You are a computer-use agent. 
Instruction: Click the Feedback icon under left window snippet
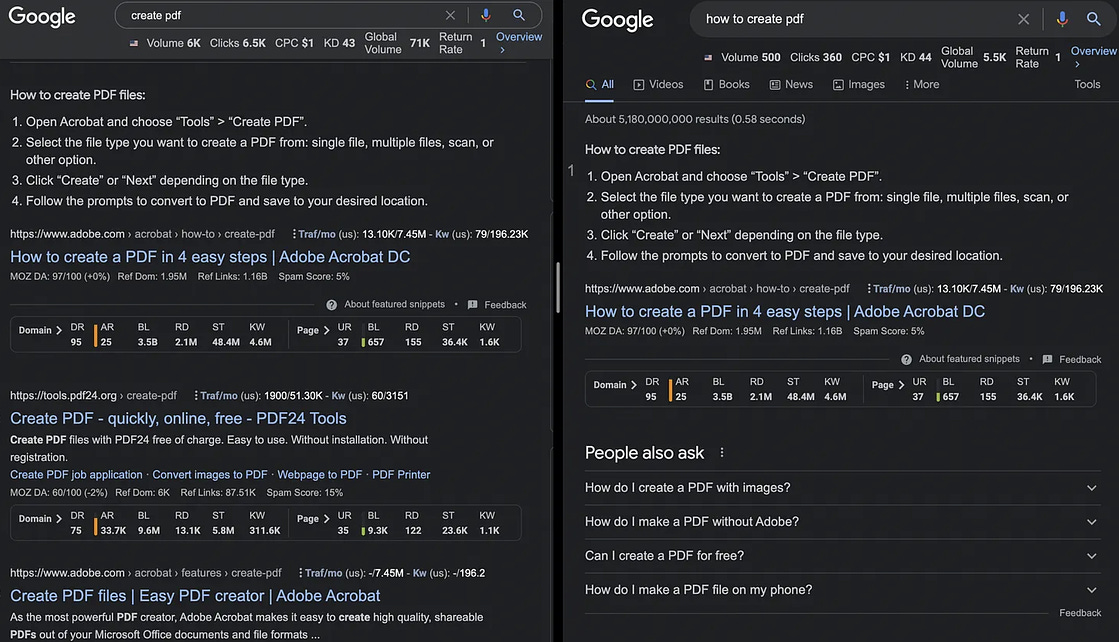pos(472,305)
